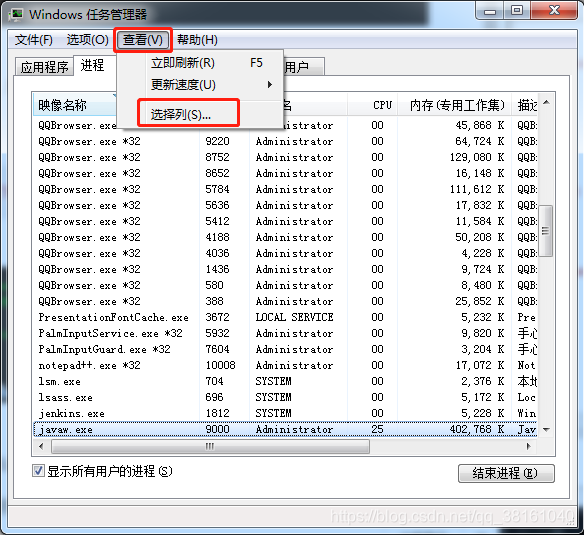
Task: Select QQBrowser.exe row with PID 5784
Action: 285,189
